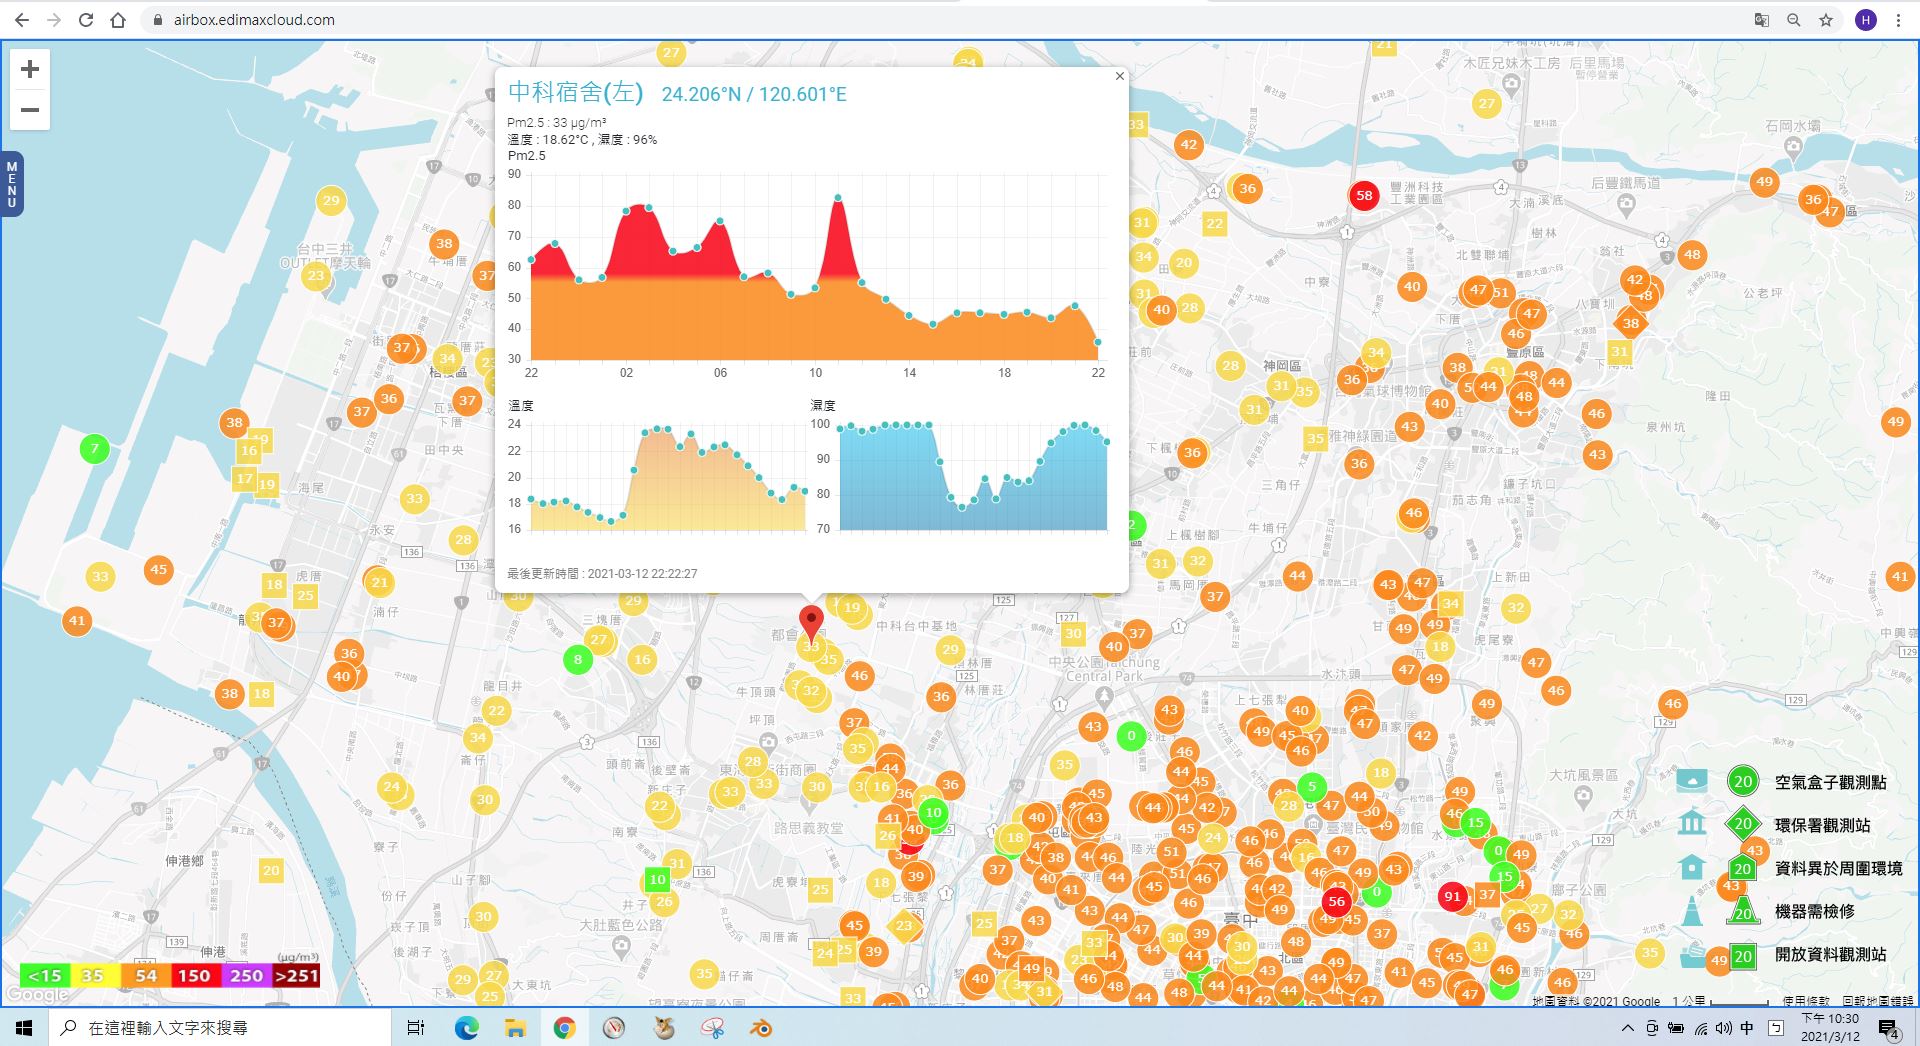
Task: Open the Chrome profile H avatar
Action: (x=1866, y=20)
